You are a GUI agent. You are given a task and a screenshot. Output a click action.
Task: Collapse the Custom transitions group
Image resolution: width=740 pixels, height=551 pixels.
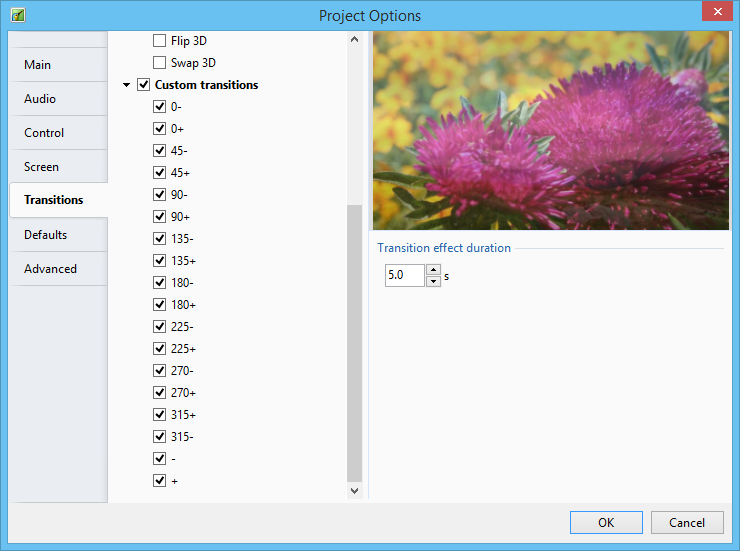point(126,85)
